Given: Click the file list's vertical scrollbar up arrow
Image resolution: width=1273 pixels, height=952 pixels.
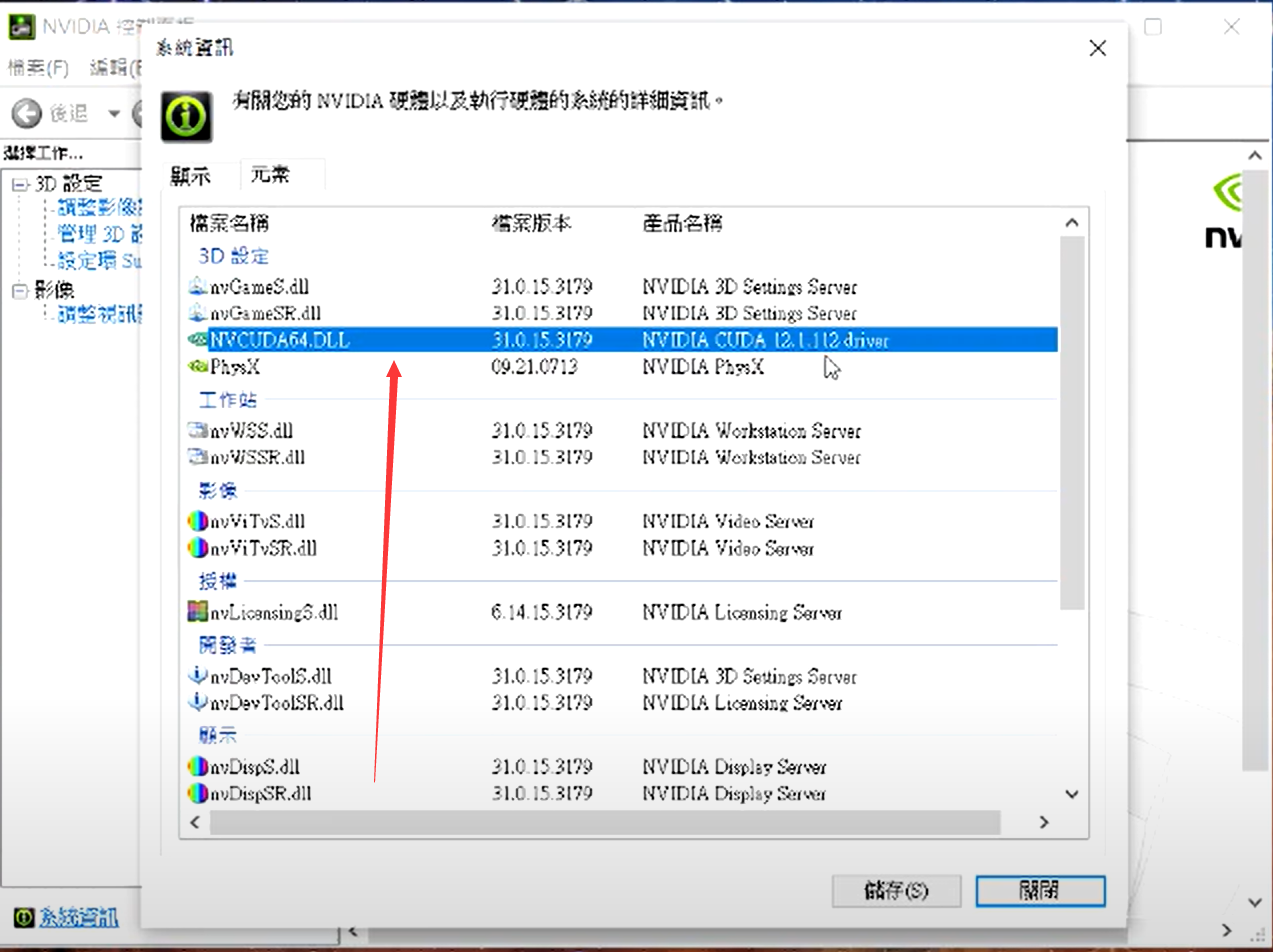Looking at the screenshot, I should [1072, 223].
